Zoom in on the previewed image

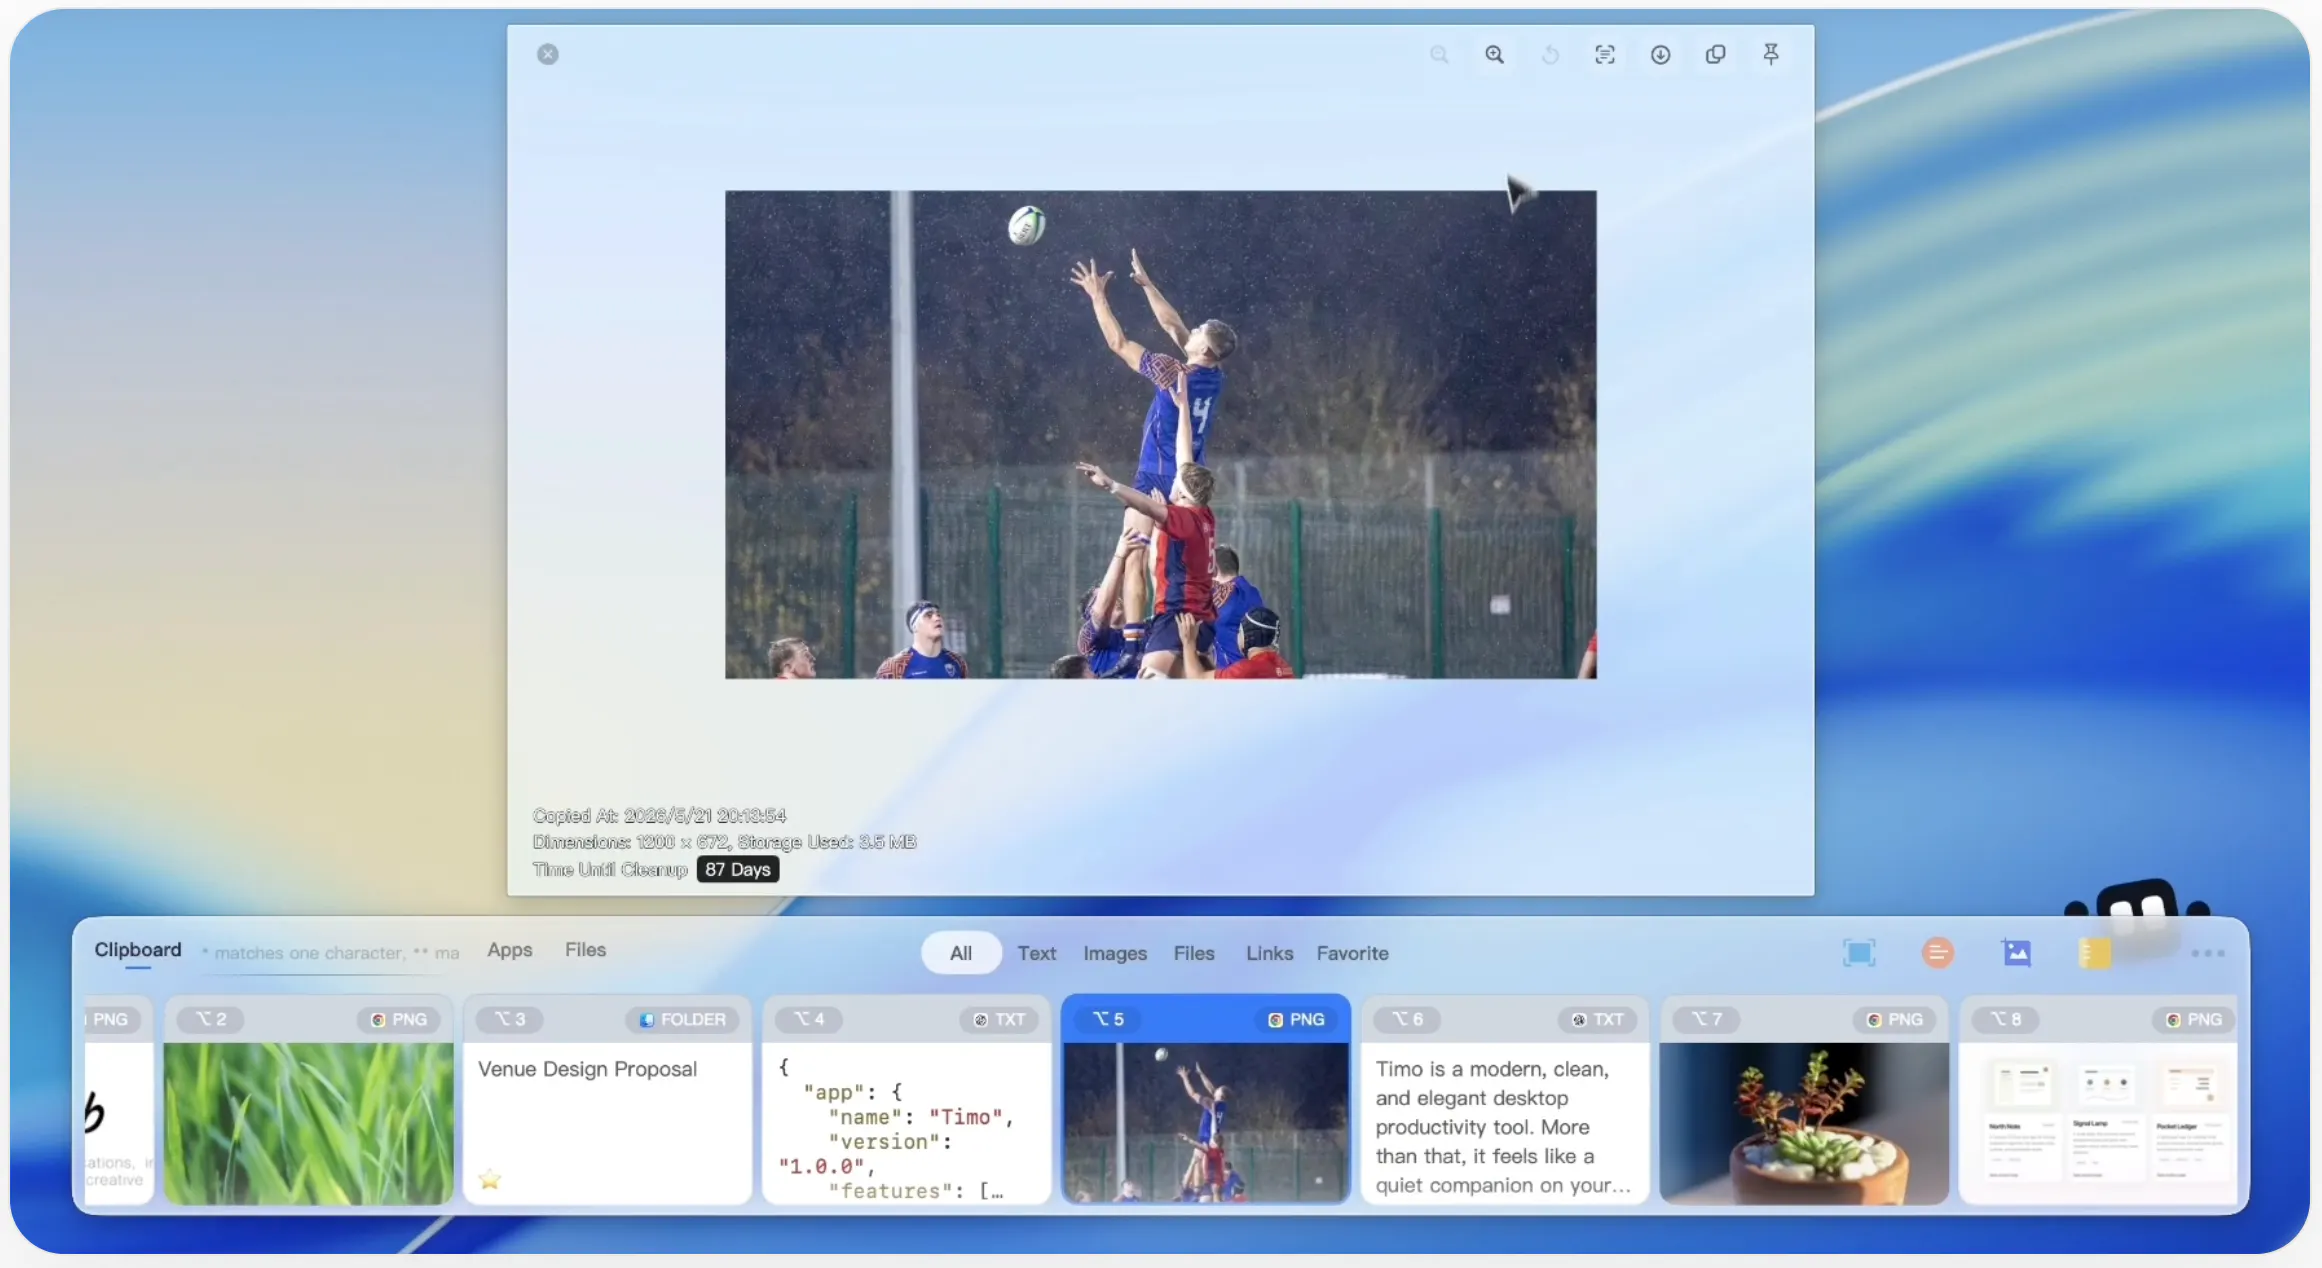click(x=1494, y=55)
